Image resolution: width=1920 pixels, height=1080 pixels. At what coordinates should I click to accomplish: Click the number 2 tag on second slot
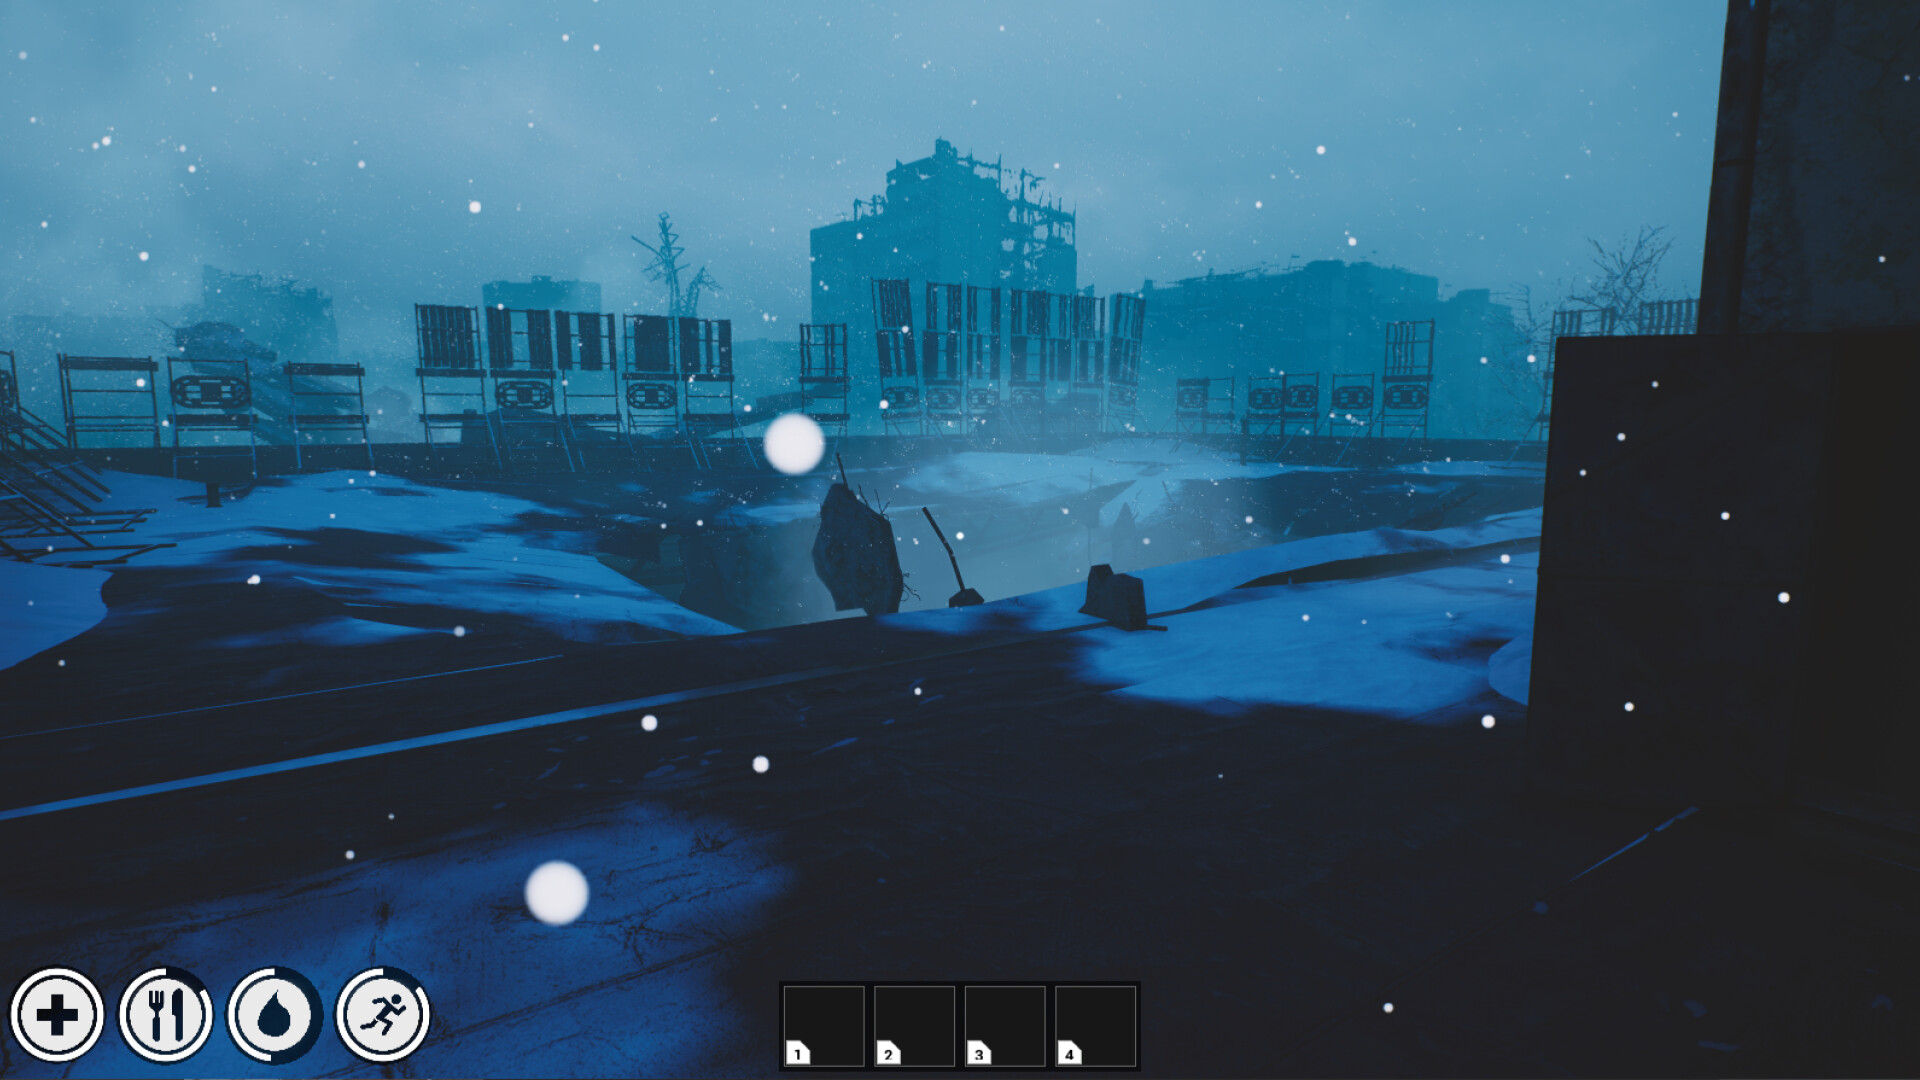point(888,1053)
